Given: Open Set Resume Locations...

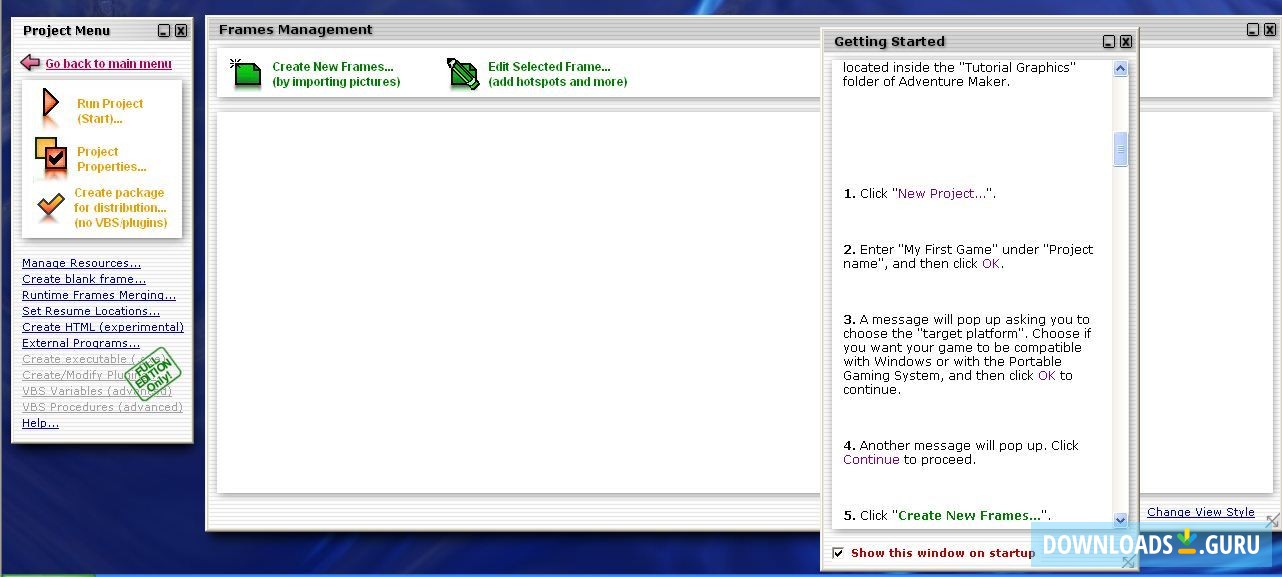Looking at the screenshot, I should point(91,311).
